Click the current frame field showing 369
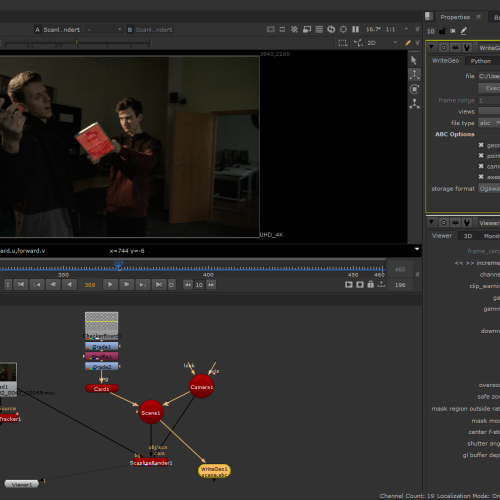The width and height of the screenshot is (500, 500). tap(90, 285)
